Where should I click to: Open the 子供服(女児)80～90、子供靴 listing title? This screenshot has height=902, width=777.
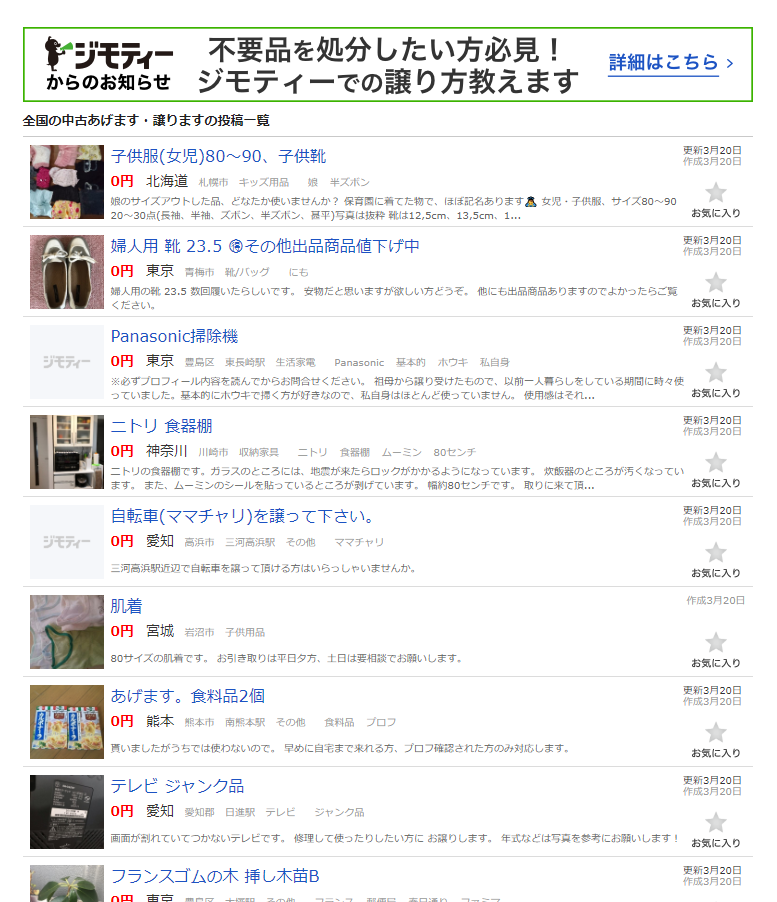tap(218, 157)
